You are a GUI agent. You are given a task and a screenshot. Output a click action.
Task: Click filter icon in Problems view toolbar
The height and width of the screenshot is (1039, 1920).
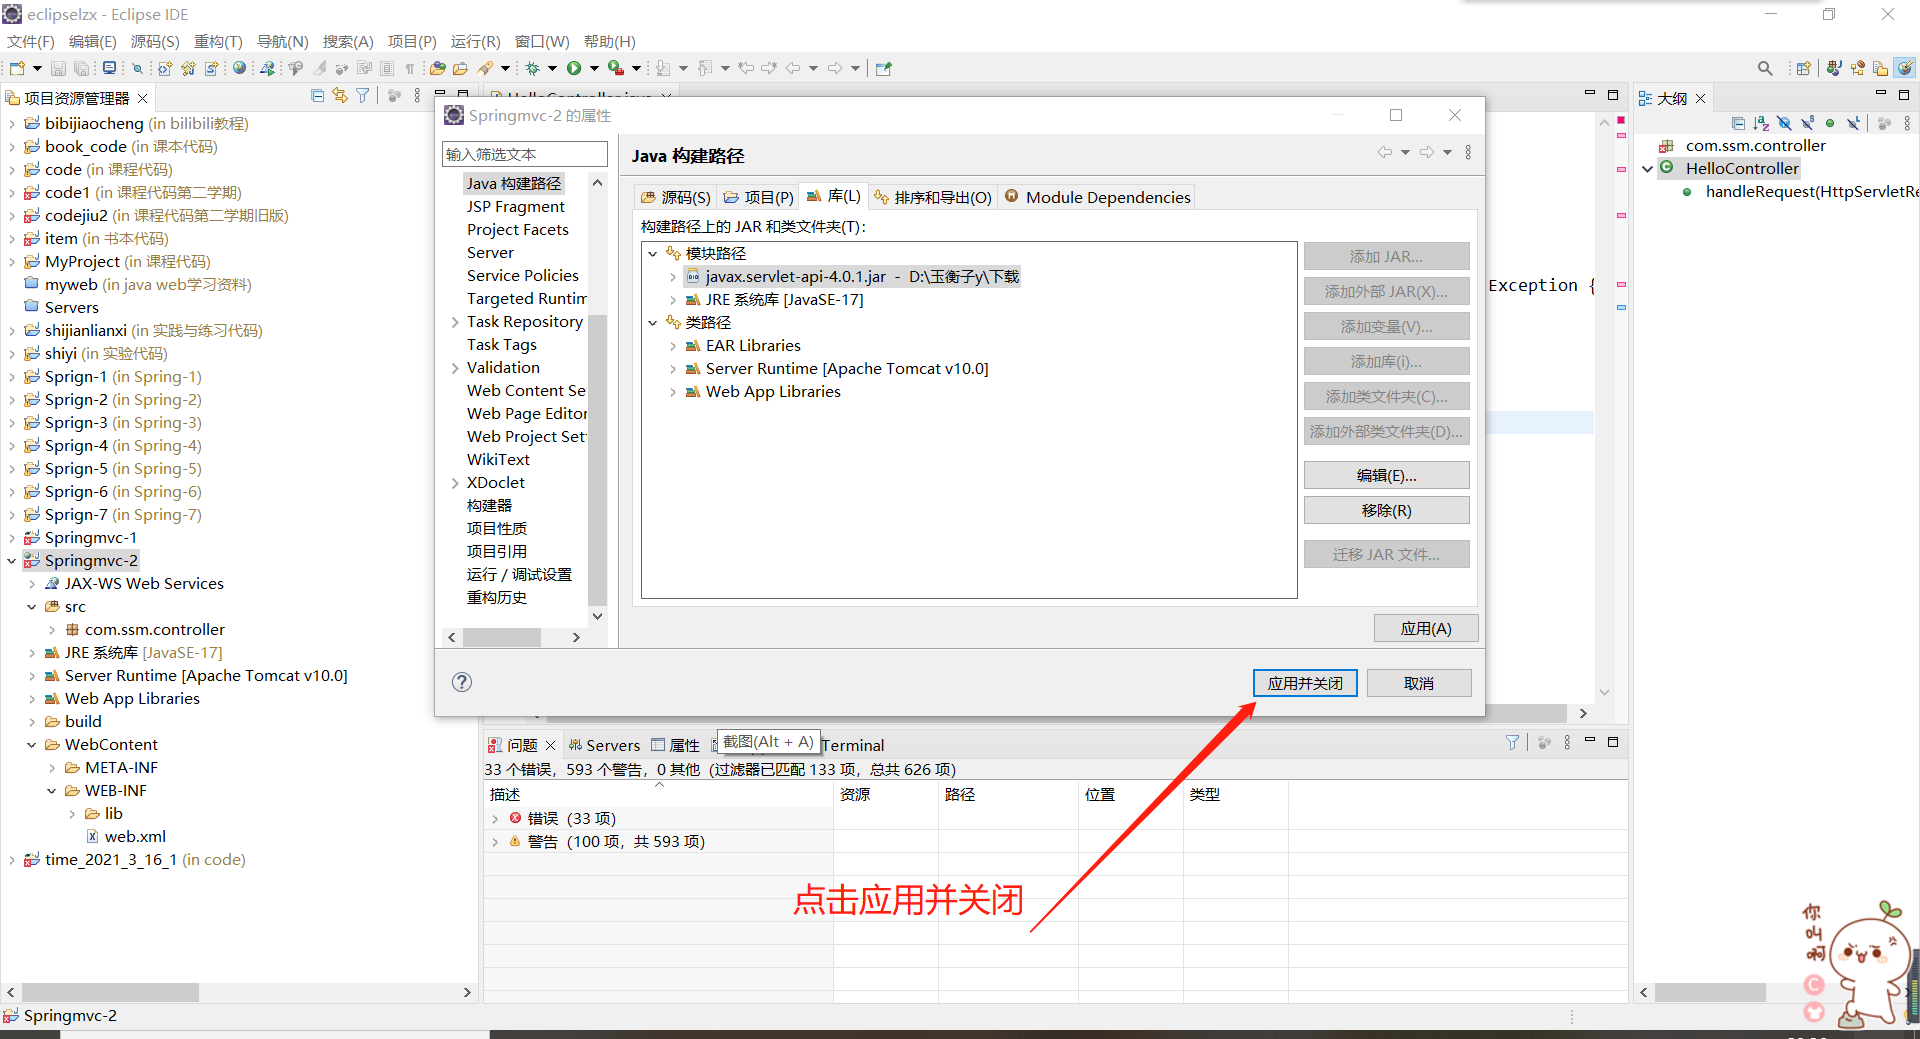[x=1512, y=743]
